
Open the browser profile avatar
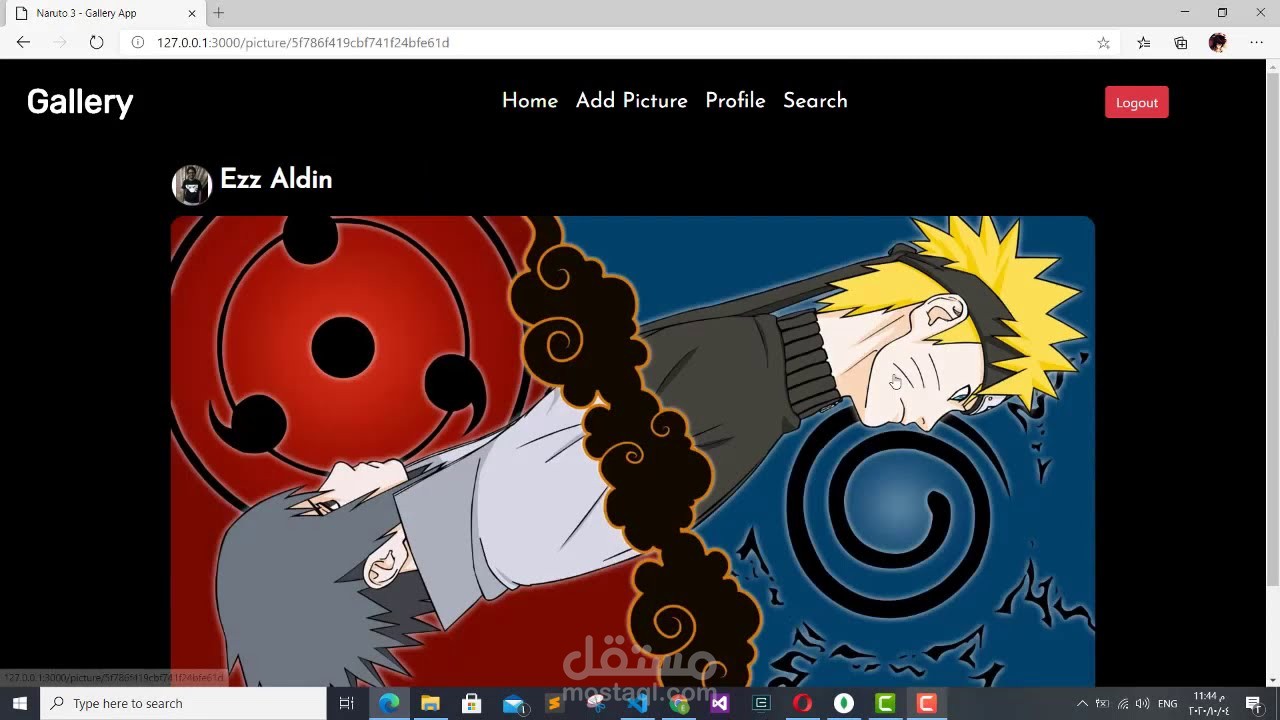(1217, 42)
